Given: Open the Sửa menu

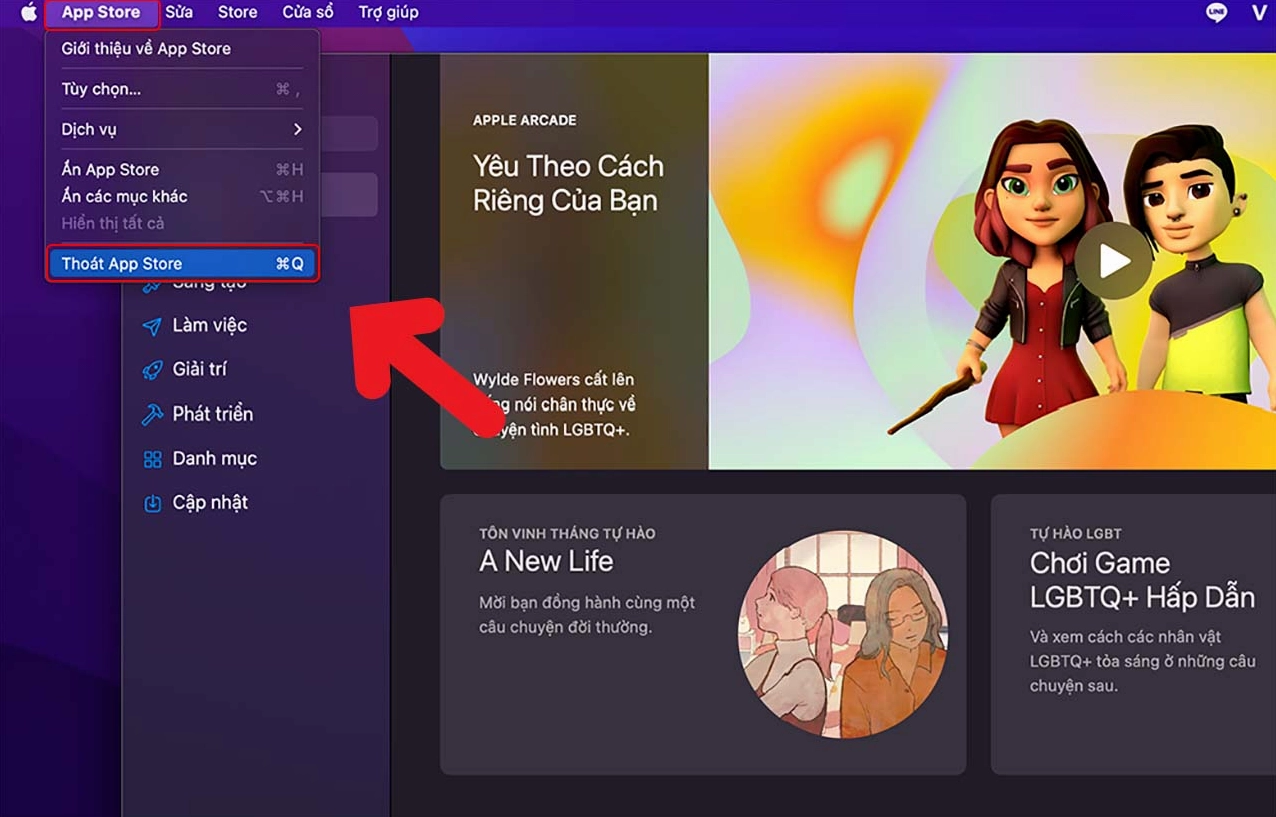Looking at the screenshot, I should pos(179,13).
